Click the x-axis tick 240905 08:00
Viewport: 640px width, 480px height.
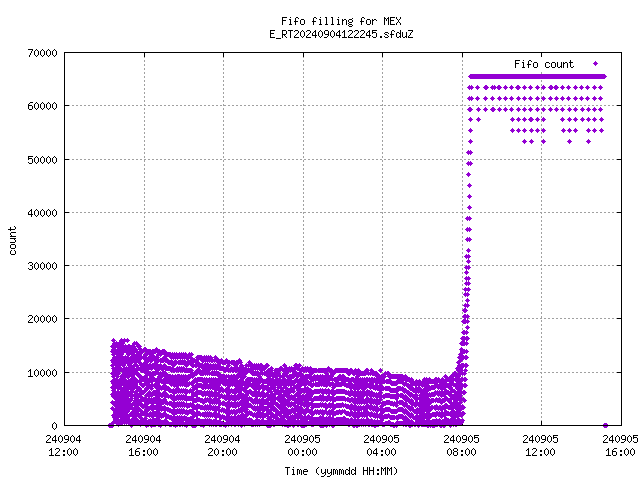click(x=462, y=446)
